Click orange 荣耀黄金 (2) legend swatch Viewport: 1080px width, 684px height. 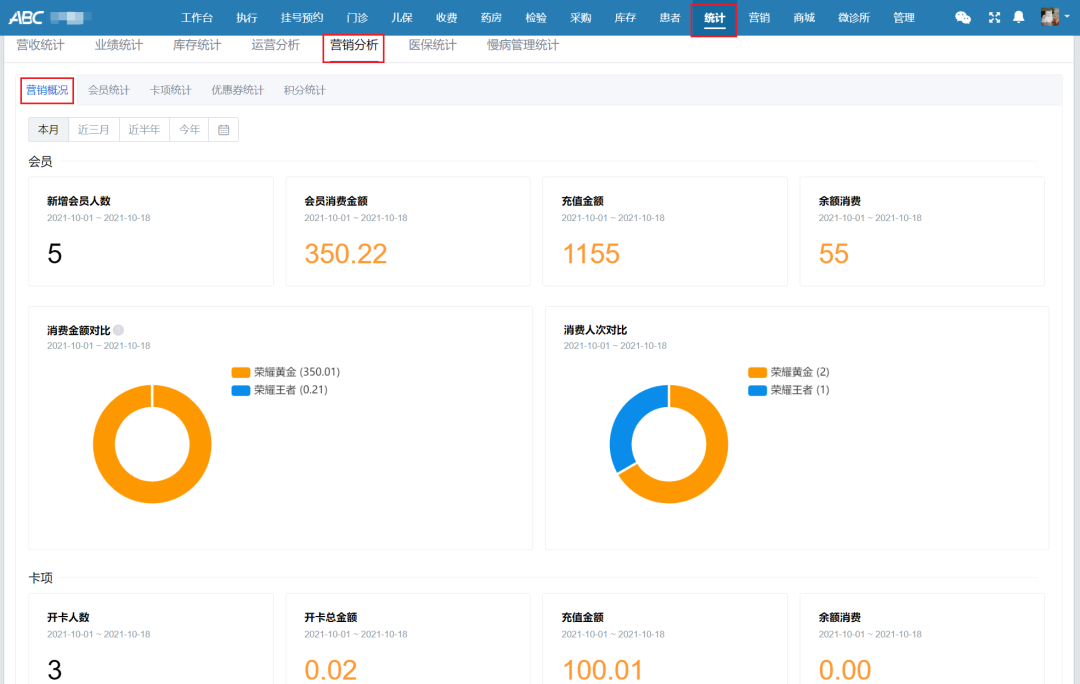[757, 373]
